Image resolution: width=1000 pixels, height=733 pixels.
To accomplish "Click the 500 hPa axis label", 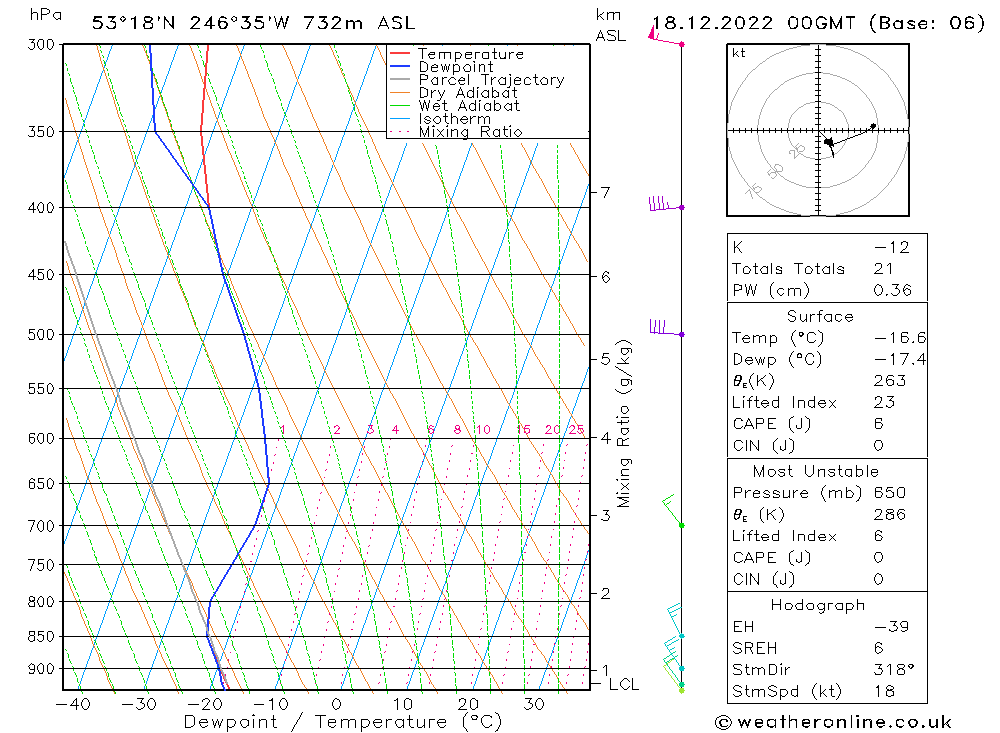I will pyautogui.click(x=42, y=334).
